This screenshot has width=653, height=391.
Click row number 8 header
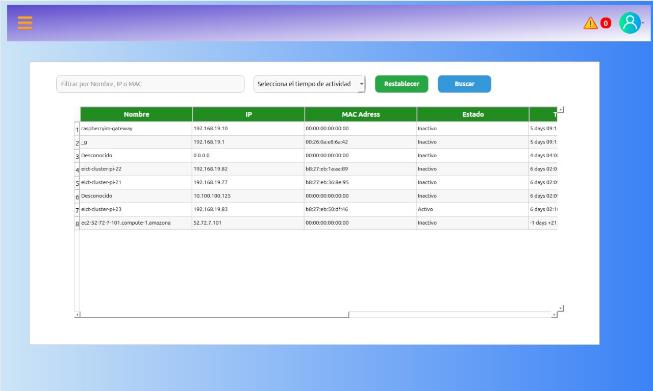pos(77,223)
